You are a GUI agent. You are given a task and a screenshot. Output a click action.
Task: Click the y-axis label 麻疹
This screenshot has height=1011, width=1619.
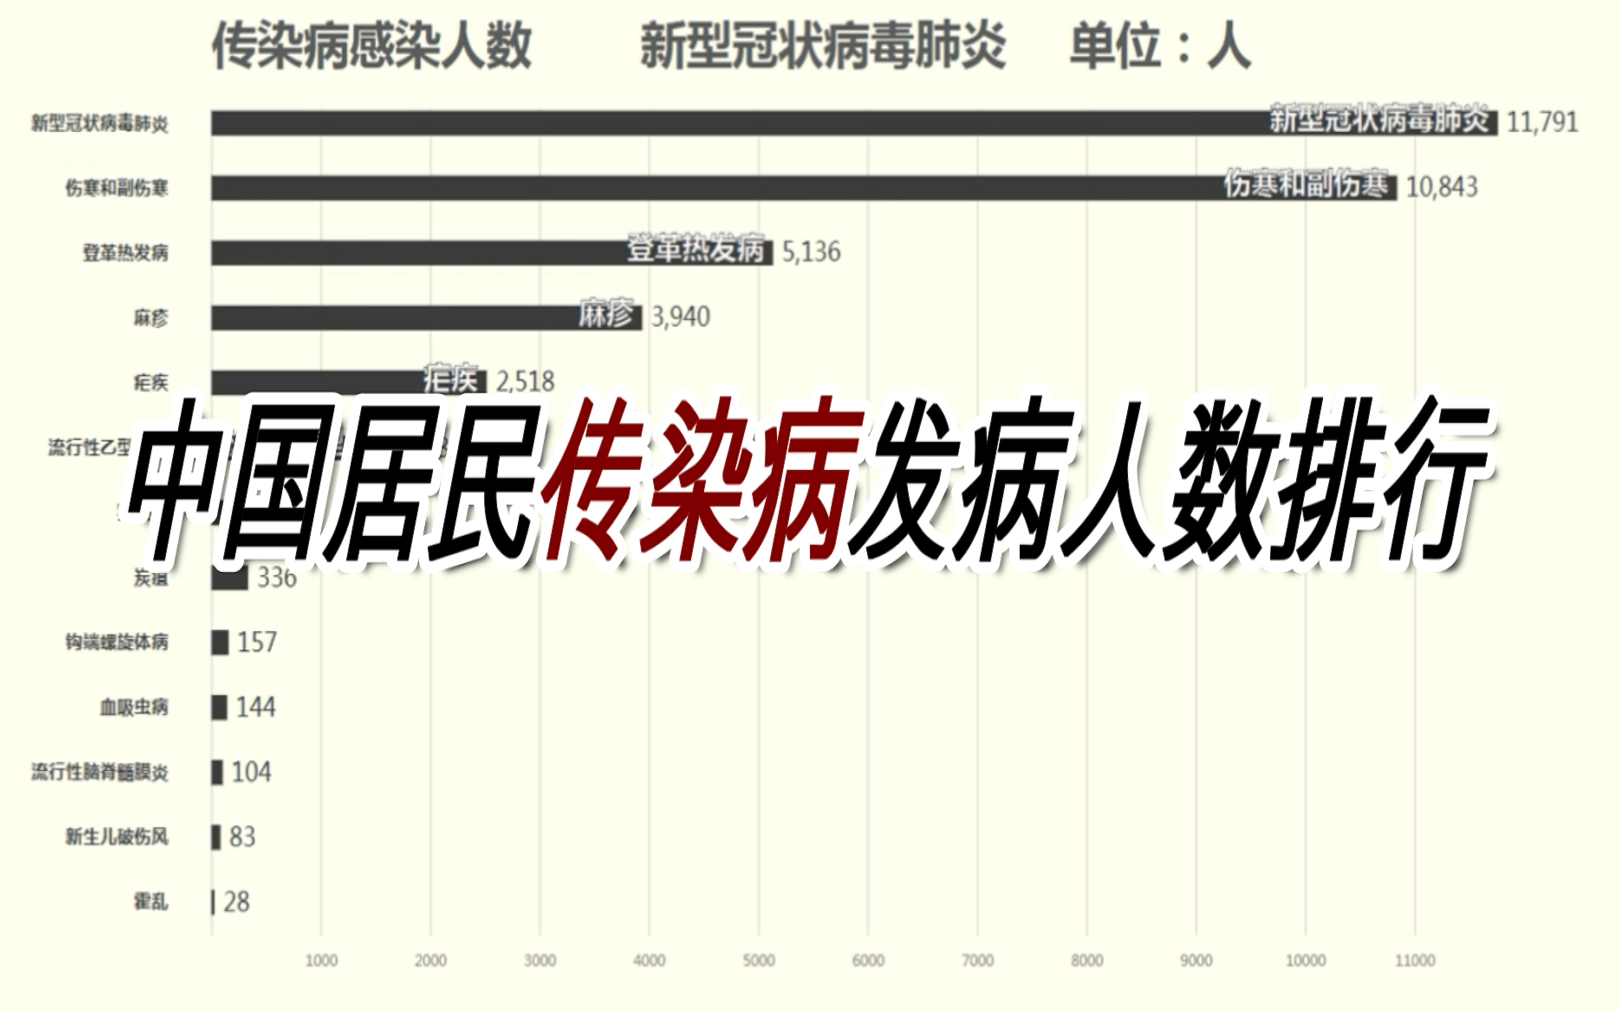(x=151, y=318)
